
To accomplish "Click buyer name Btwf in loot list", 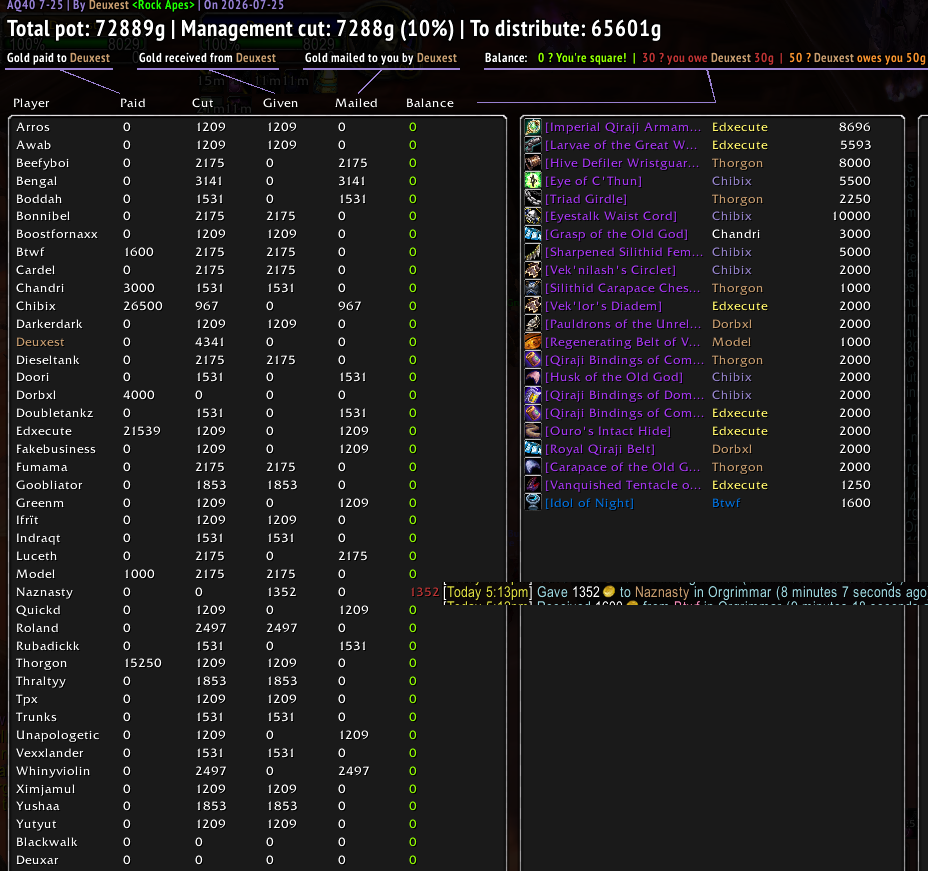I will tap(726, 503).
